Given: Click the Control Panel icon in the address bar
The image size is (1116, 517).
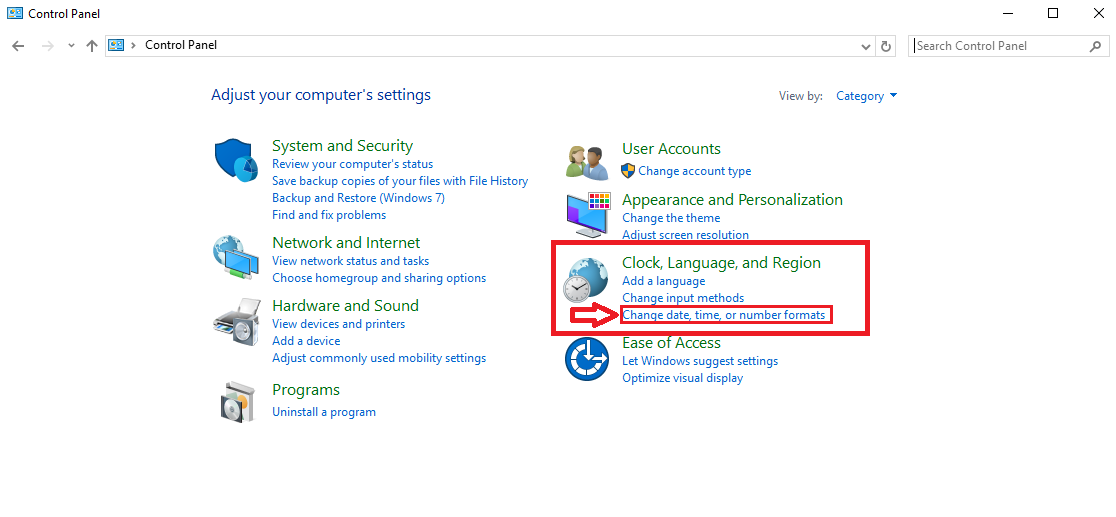Looking at the screenshot, I should click(116, 45).
